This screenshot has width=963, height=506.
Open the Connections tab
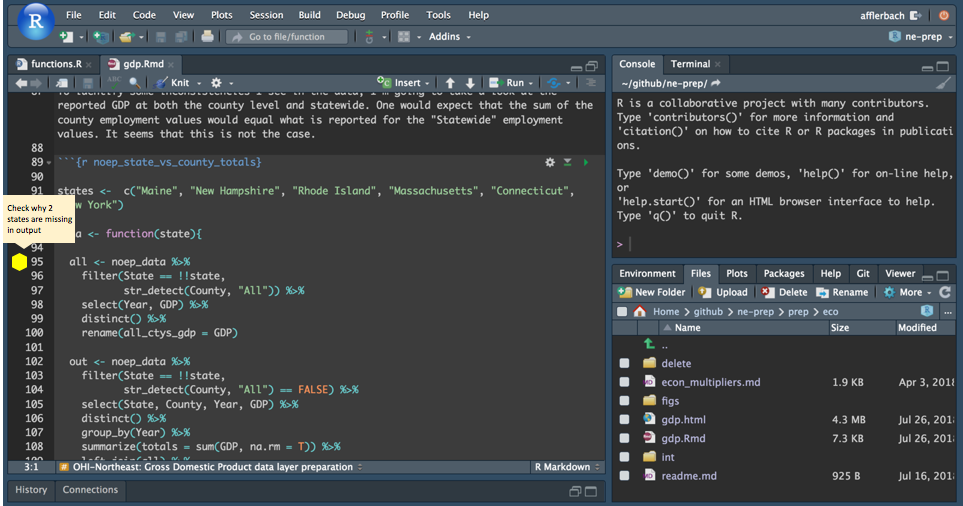point(90,489)
